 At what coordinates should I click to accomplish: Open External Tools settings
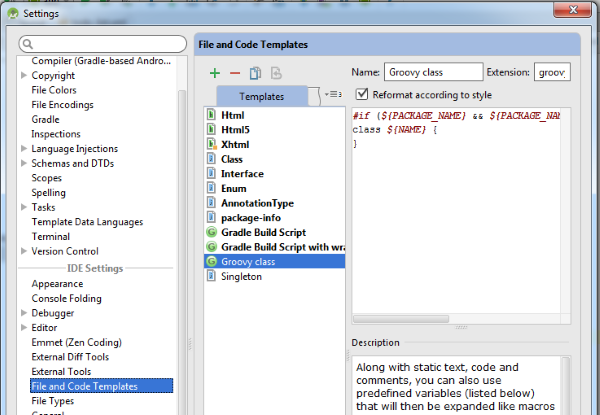pos(61,371)
